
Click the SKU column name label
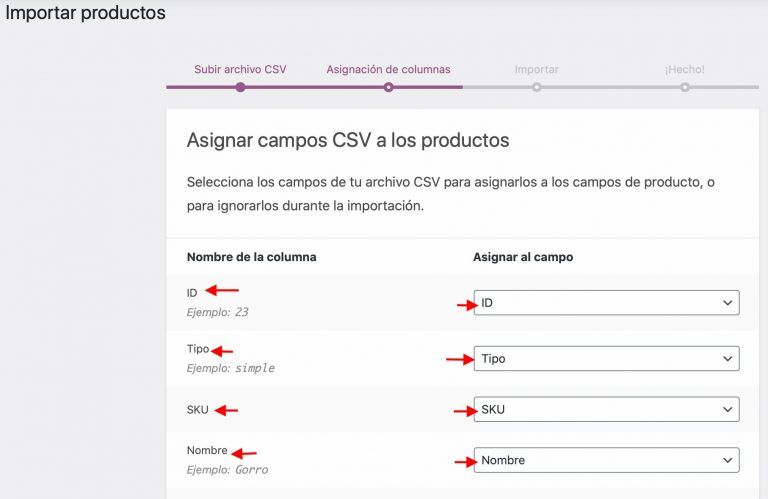[x=197, y=410]
